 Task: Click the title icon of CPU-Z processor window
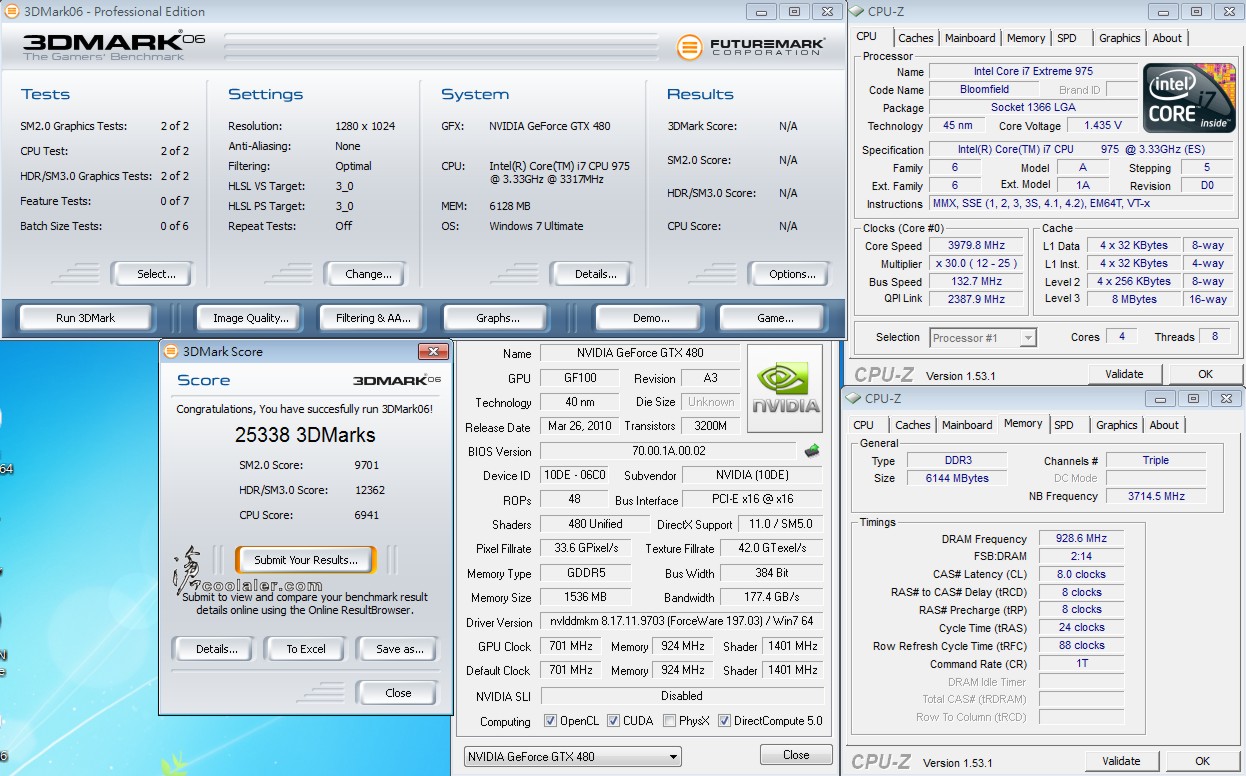click(857, 12)
